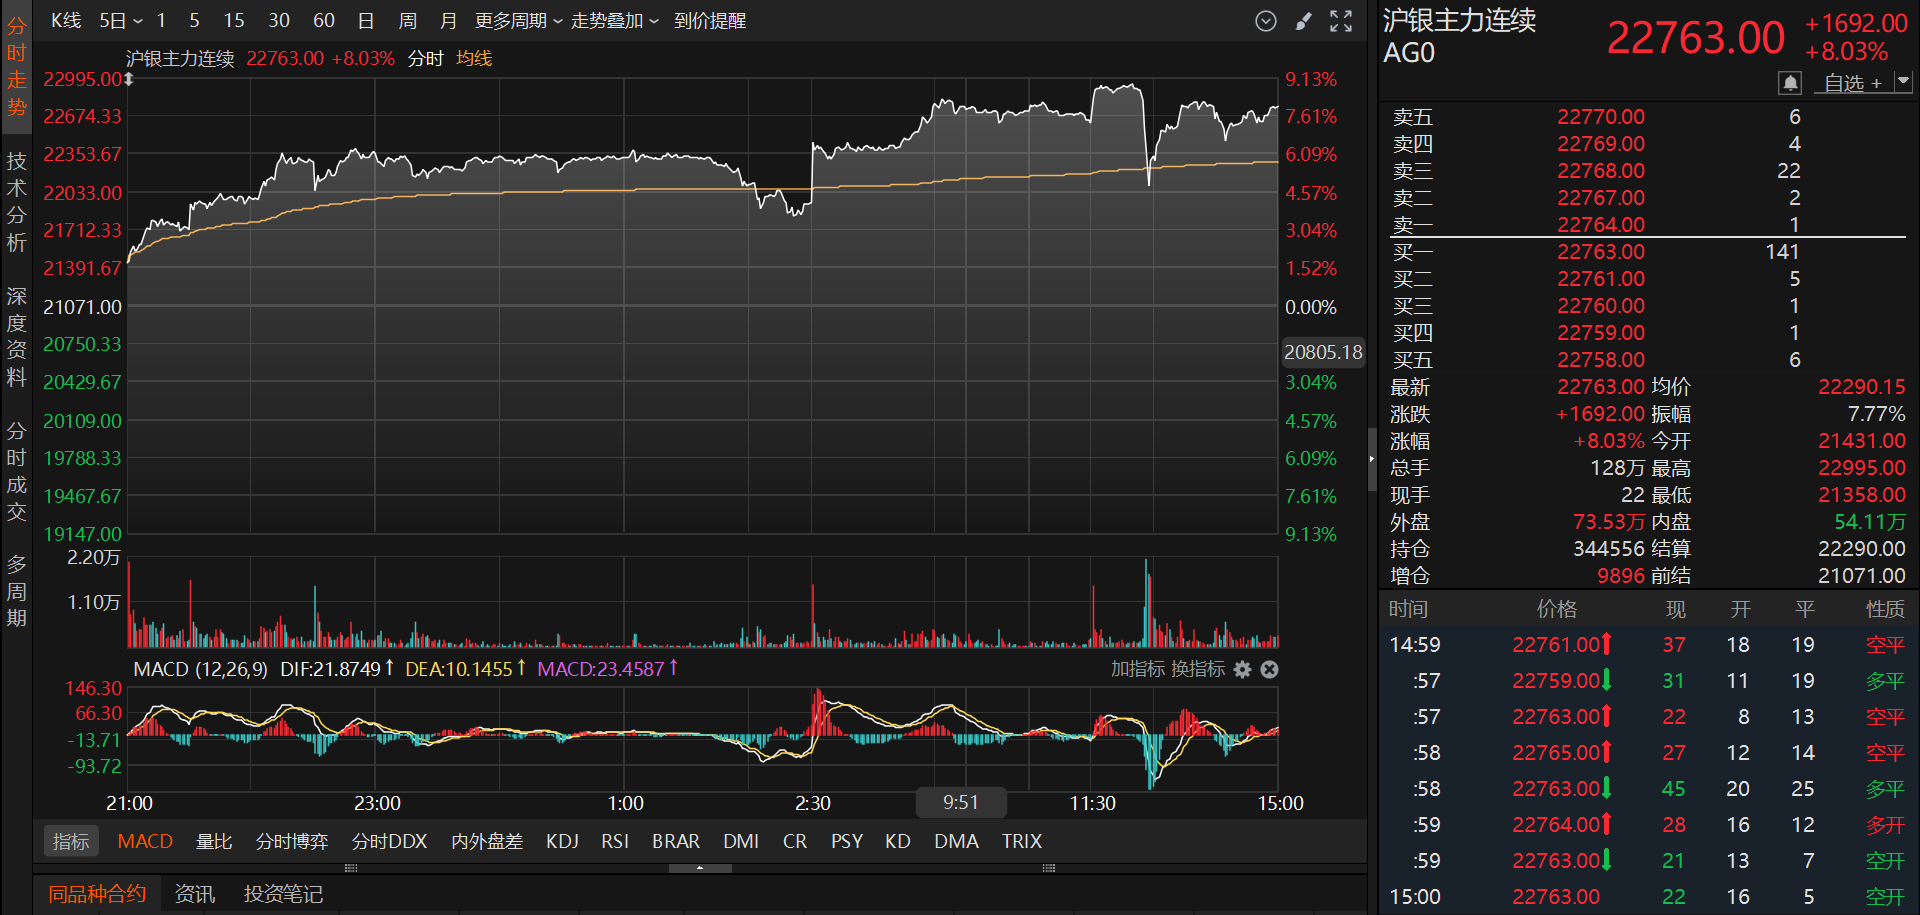Click the bottom panel expand arrow handle
1920x915 pixels.
point(700,868)
